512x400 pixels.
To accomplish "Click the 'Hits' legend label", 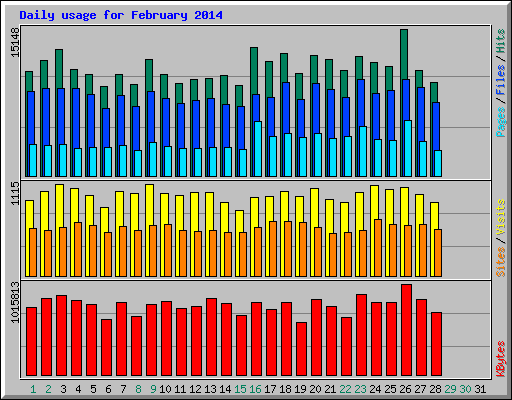I will click(x=501, y=41).
